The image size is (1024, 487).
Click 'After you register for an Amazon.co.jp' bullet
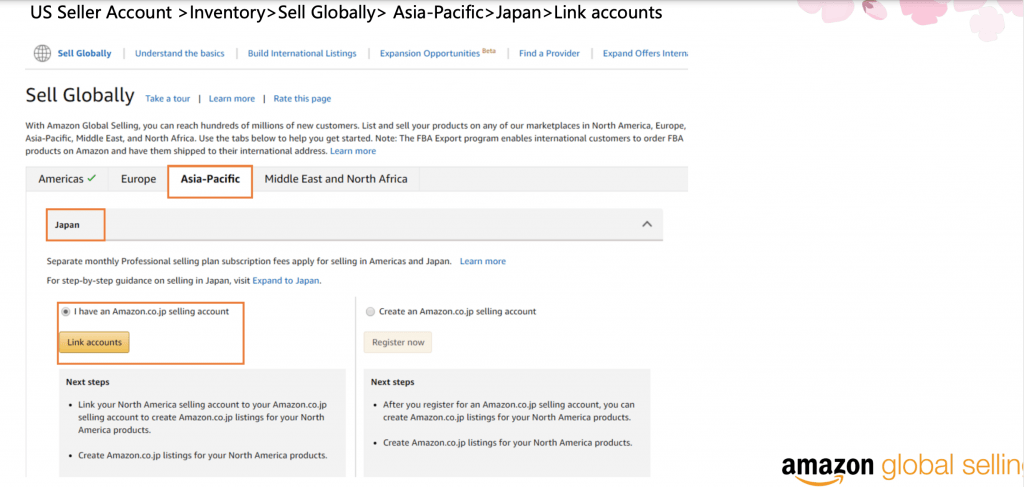point(509,411)
